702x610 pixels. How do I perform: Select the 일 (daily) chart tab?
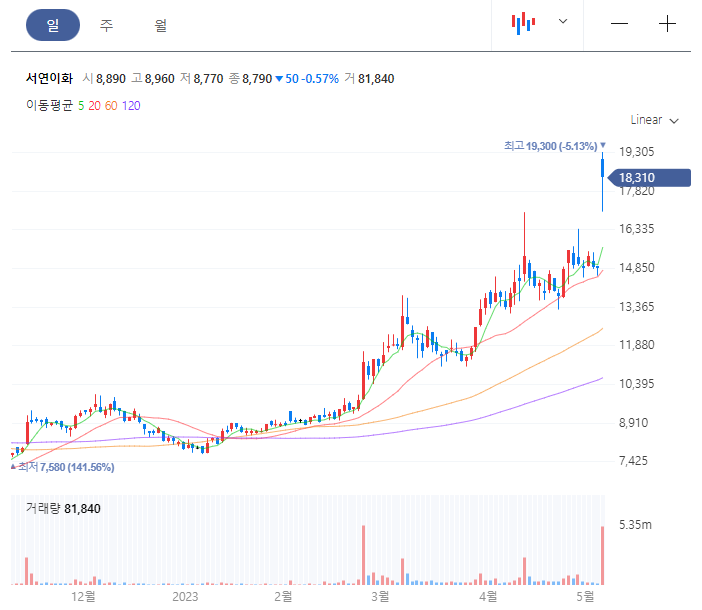tap(53, 25)
